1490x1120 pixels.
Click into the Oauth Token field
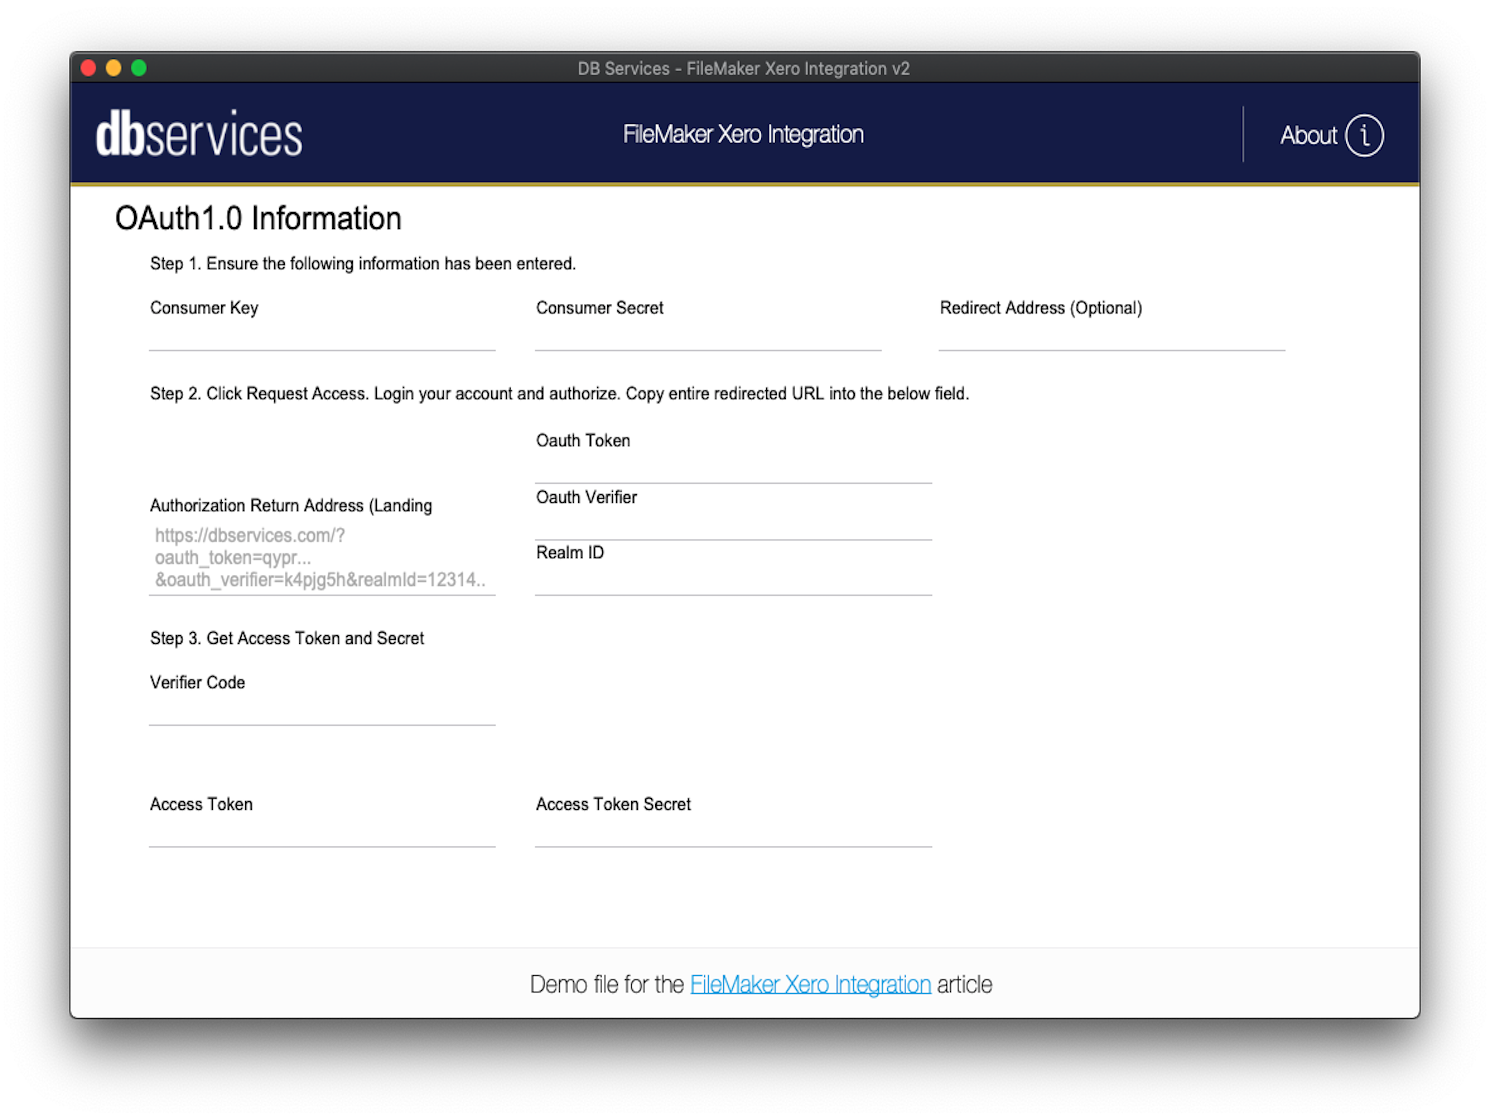733,469
